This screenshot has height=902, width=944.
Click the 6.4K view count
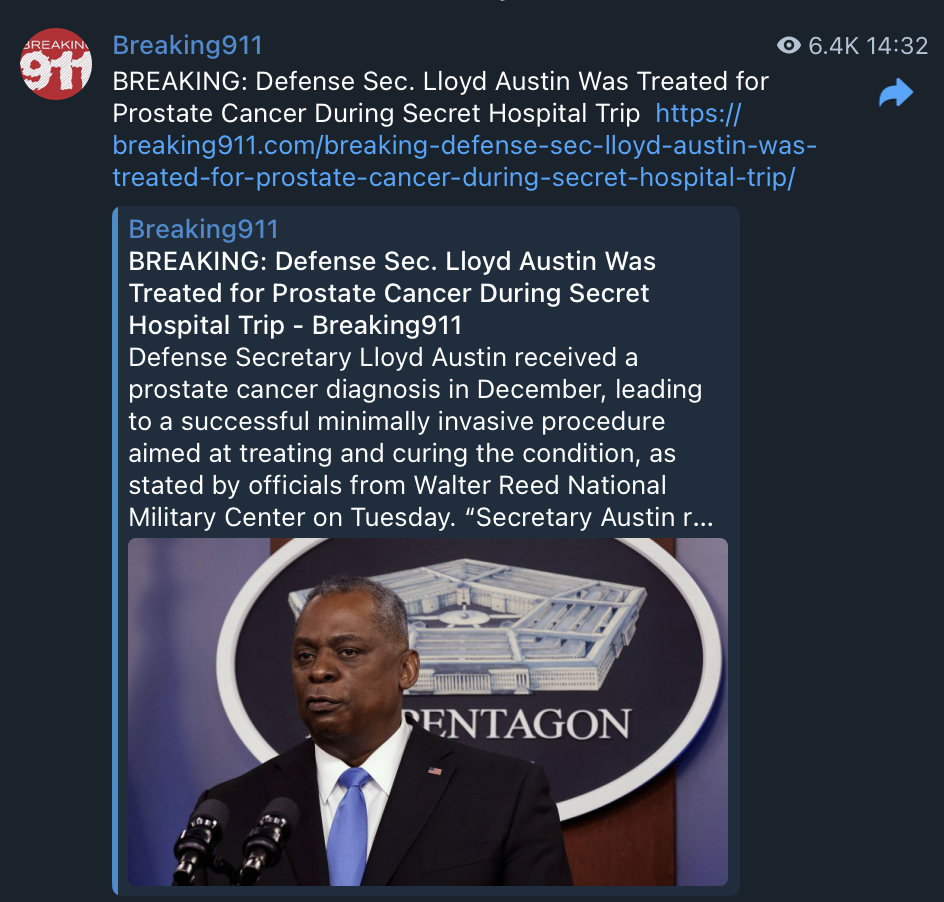click(833, 46)
